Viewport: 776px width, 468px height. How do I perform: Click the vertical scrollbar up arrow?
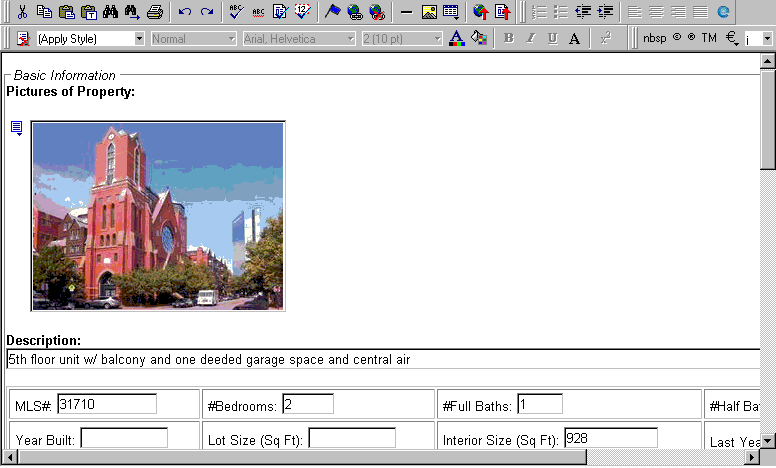[x=768, y=61]
